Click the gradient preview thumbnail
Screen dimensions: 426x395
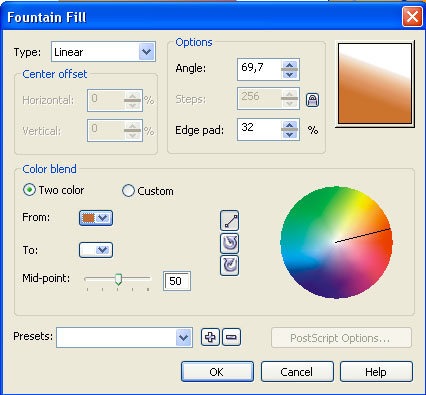pos(375,84)
